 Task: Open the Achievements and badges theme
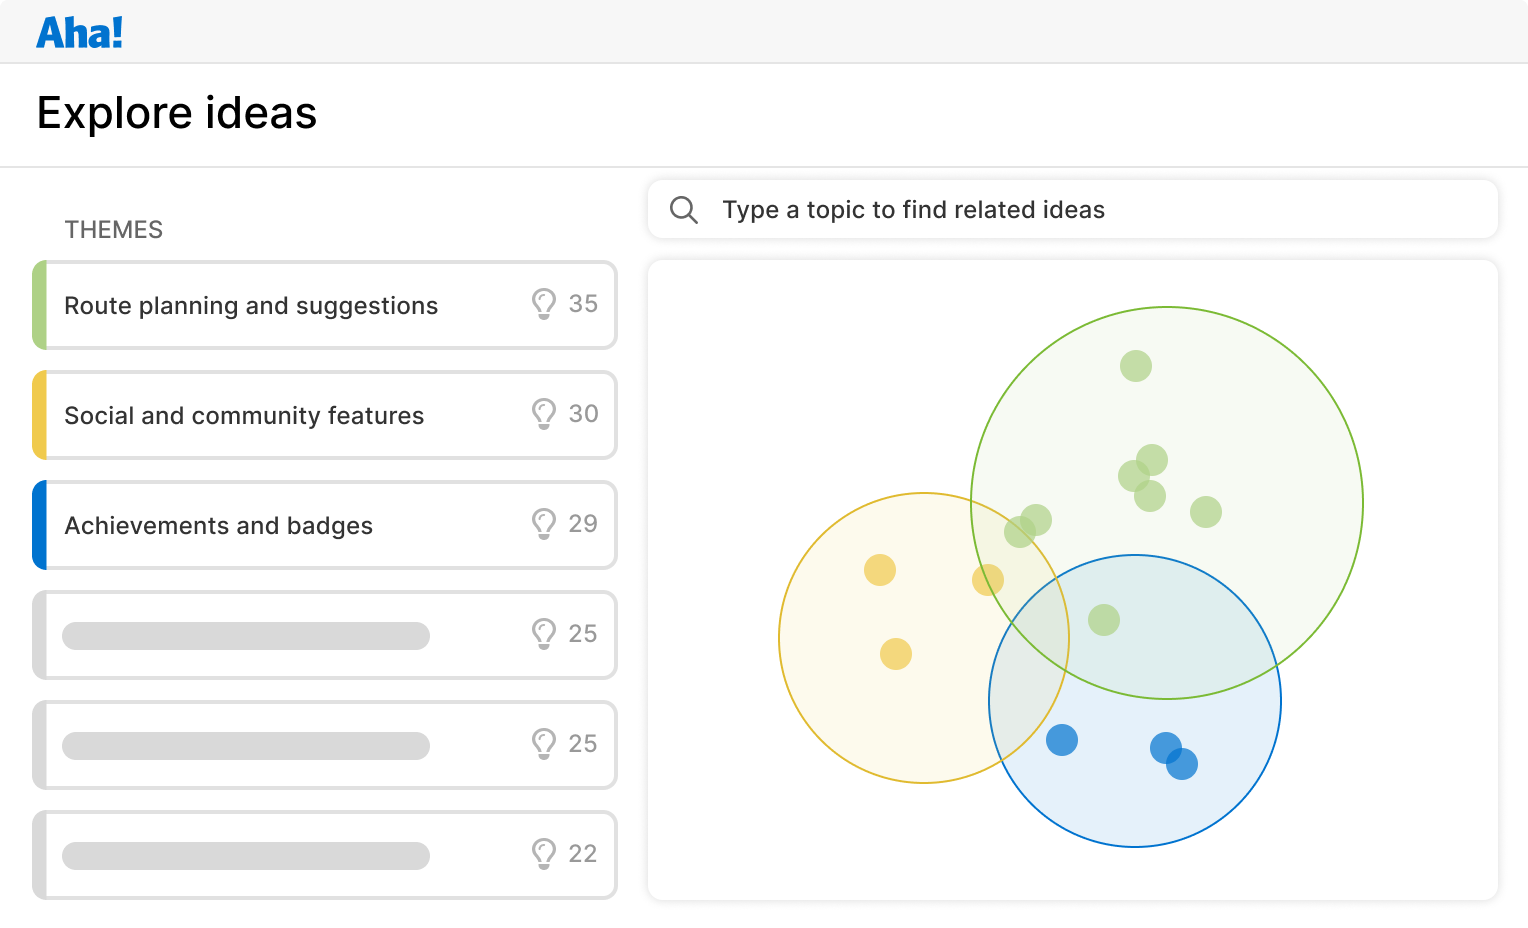point(218,525)
